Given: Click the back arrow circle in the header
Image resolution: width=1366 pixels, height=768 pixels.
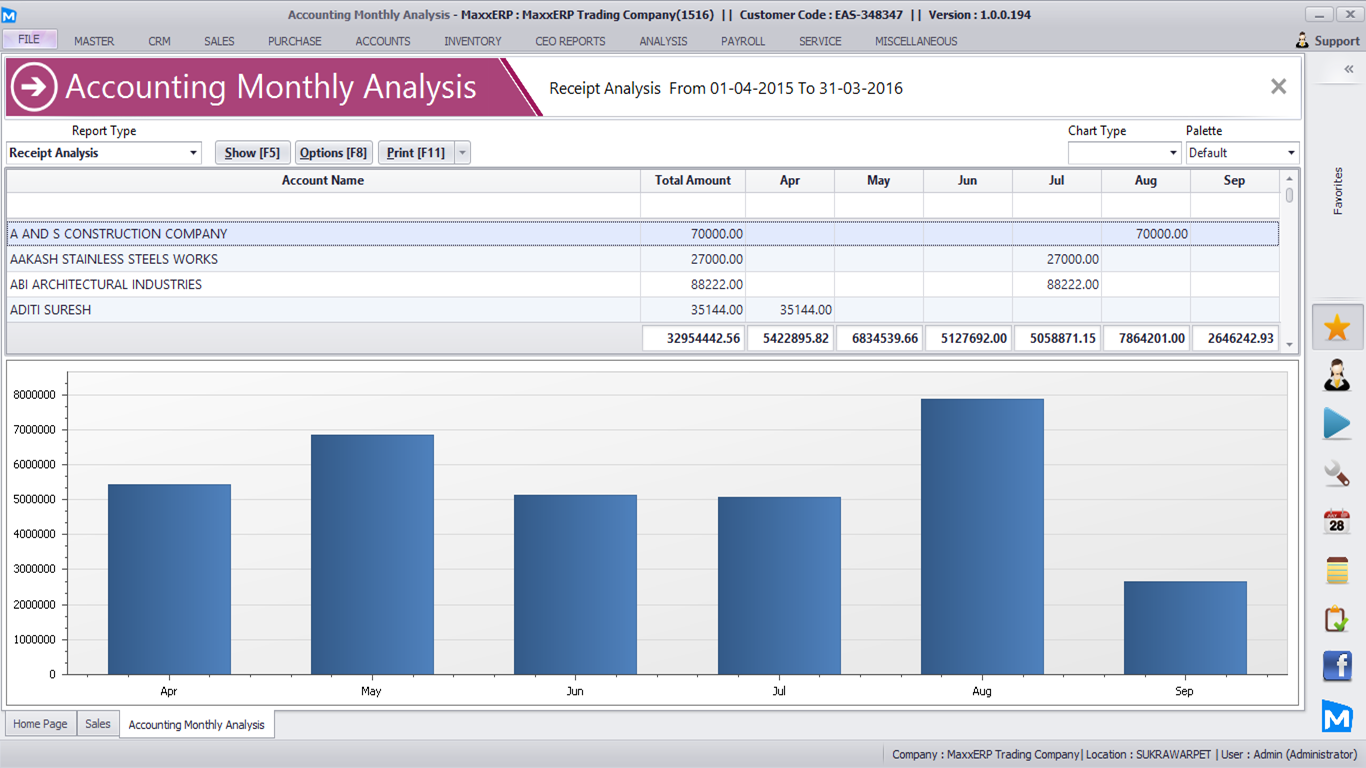Looking at the screenshot, I should coord(34,87).
